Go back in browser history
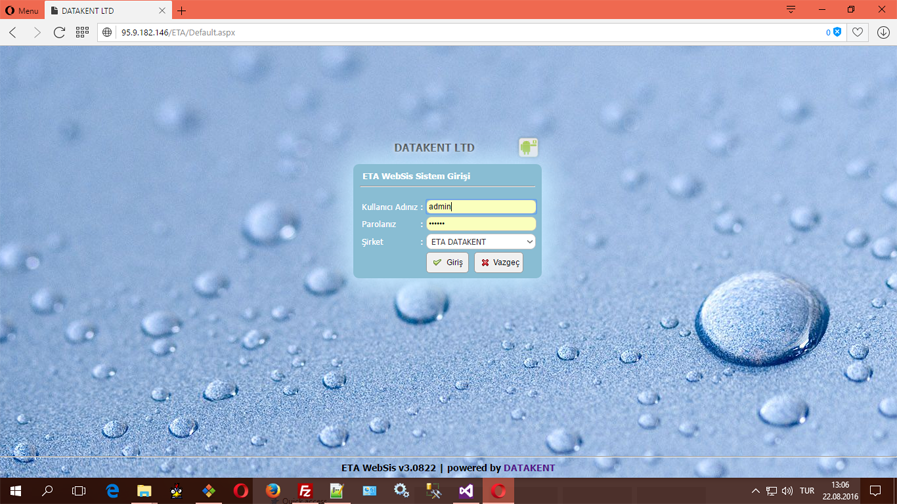The width and height of the screenshot is (897, 504). coord(13,33)
